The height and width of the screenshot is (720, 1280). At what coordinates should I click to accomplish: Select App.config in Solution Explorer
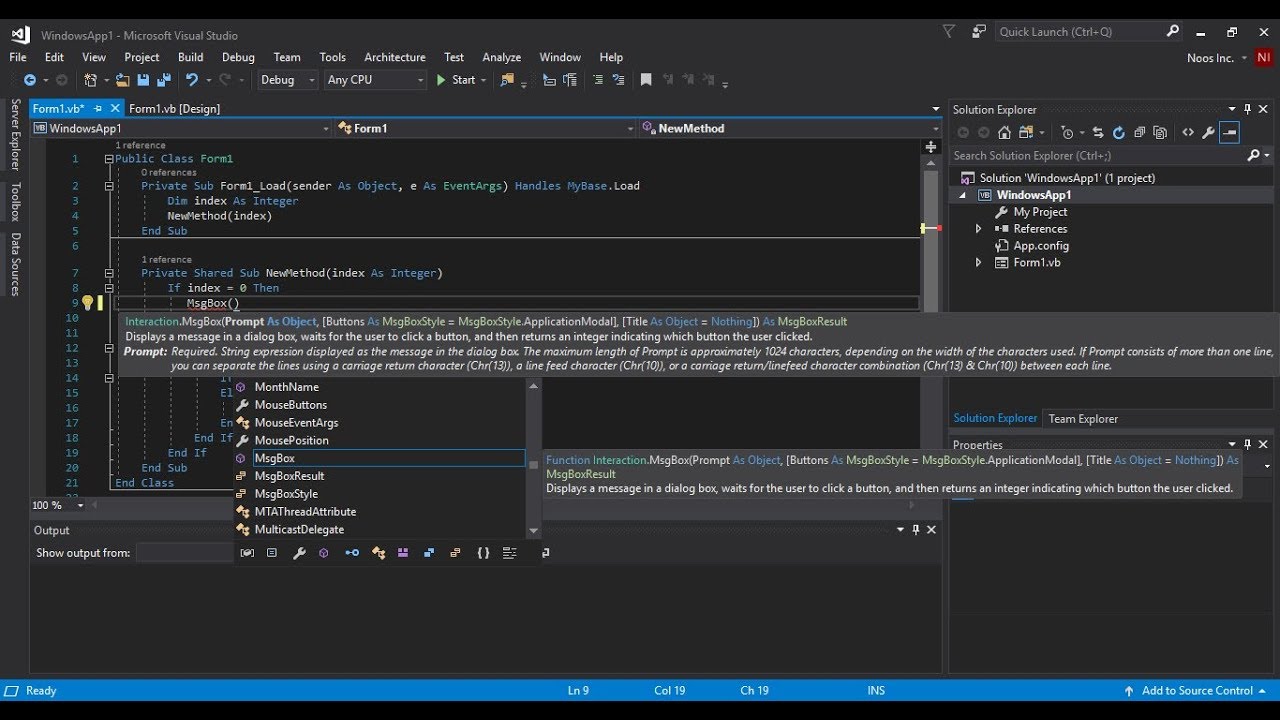(x=1041, y=246)
